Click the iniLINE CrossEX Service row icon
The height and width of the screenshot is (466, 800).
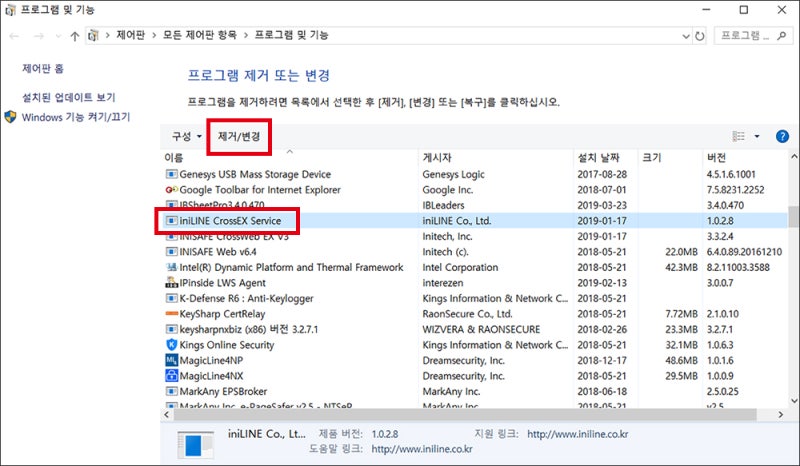click(171, 221)
